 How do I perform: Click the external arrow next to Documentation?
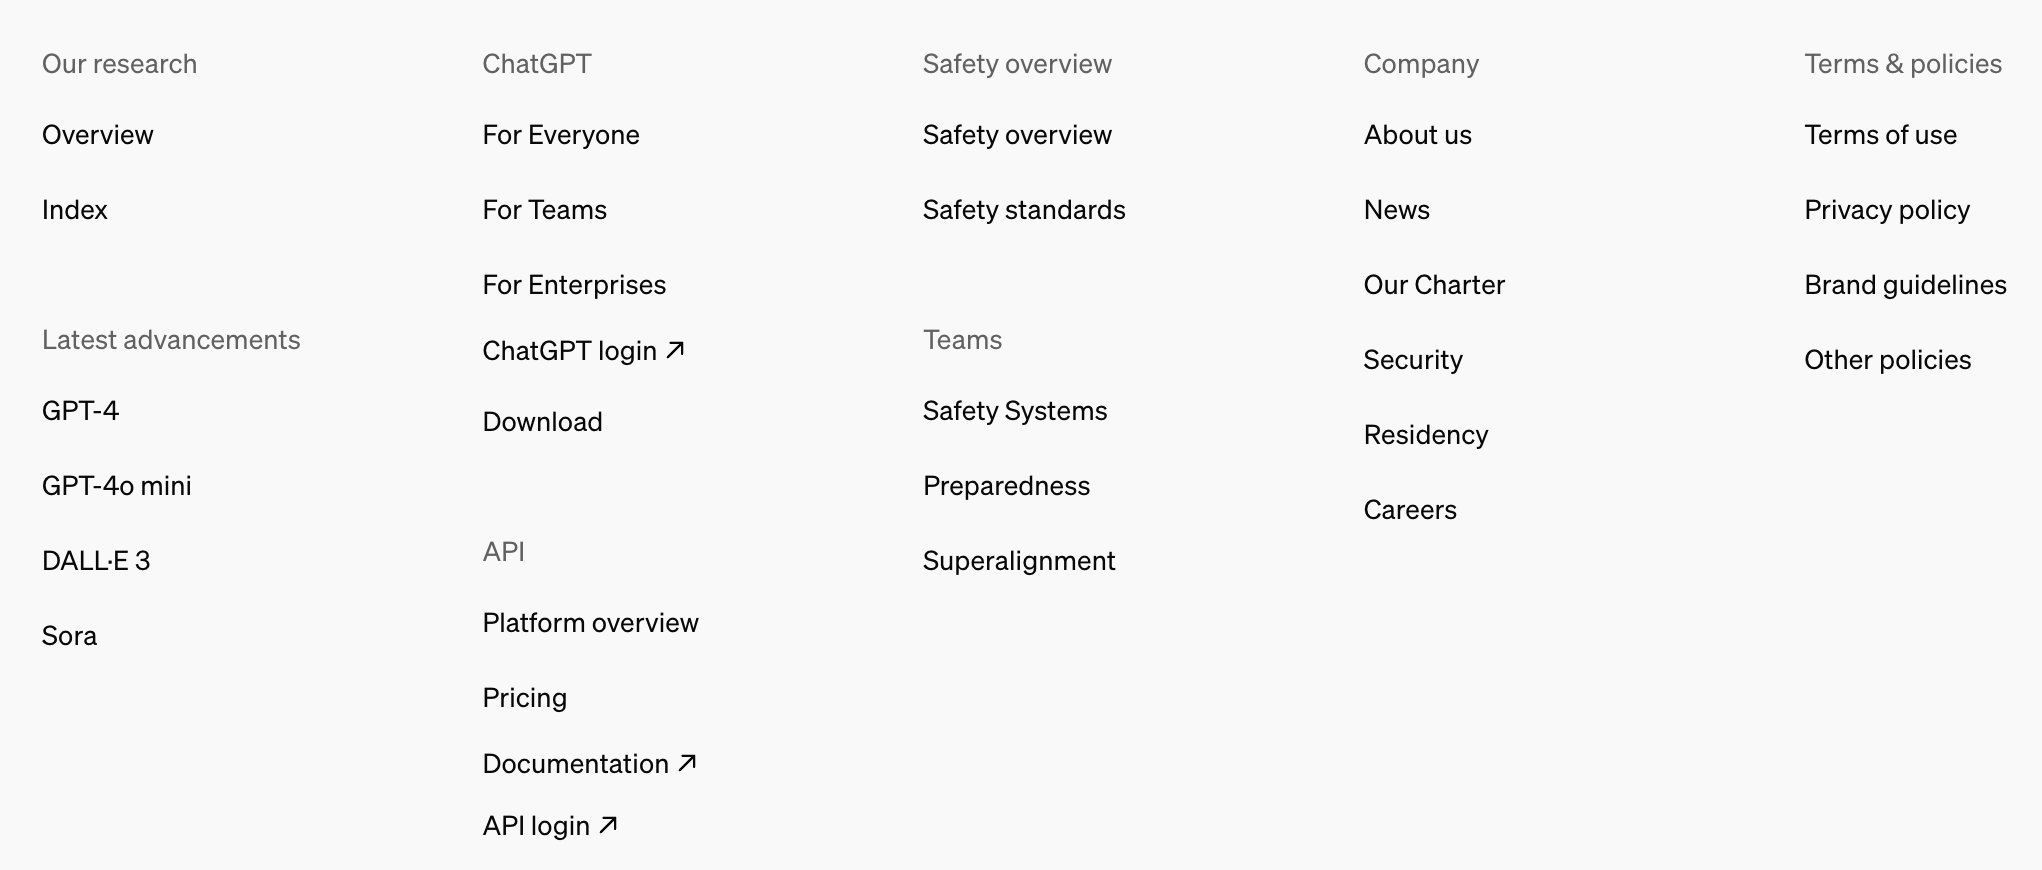pos(687,763)
